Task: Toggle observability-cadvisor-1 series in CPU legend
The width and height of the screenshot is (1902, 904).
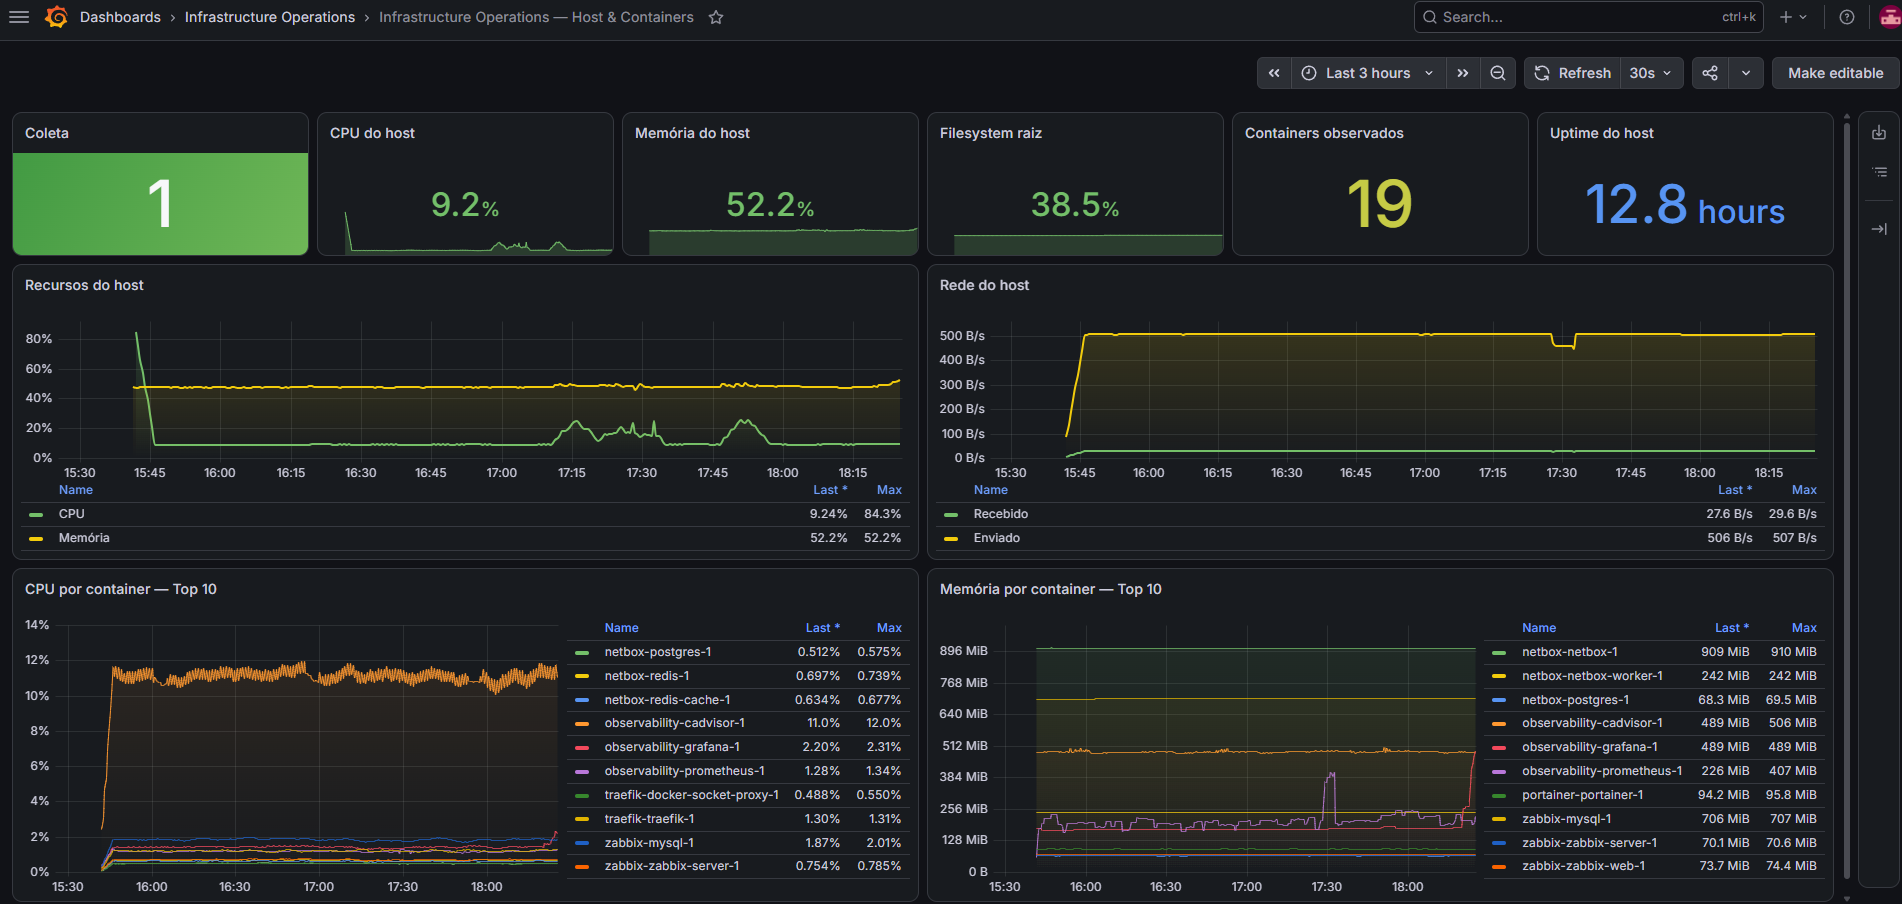Action: tap(674, 723)
